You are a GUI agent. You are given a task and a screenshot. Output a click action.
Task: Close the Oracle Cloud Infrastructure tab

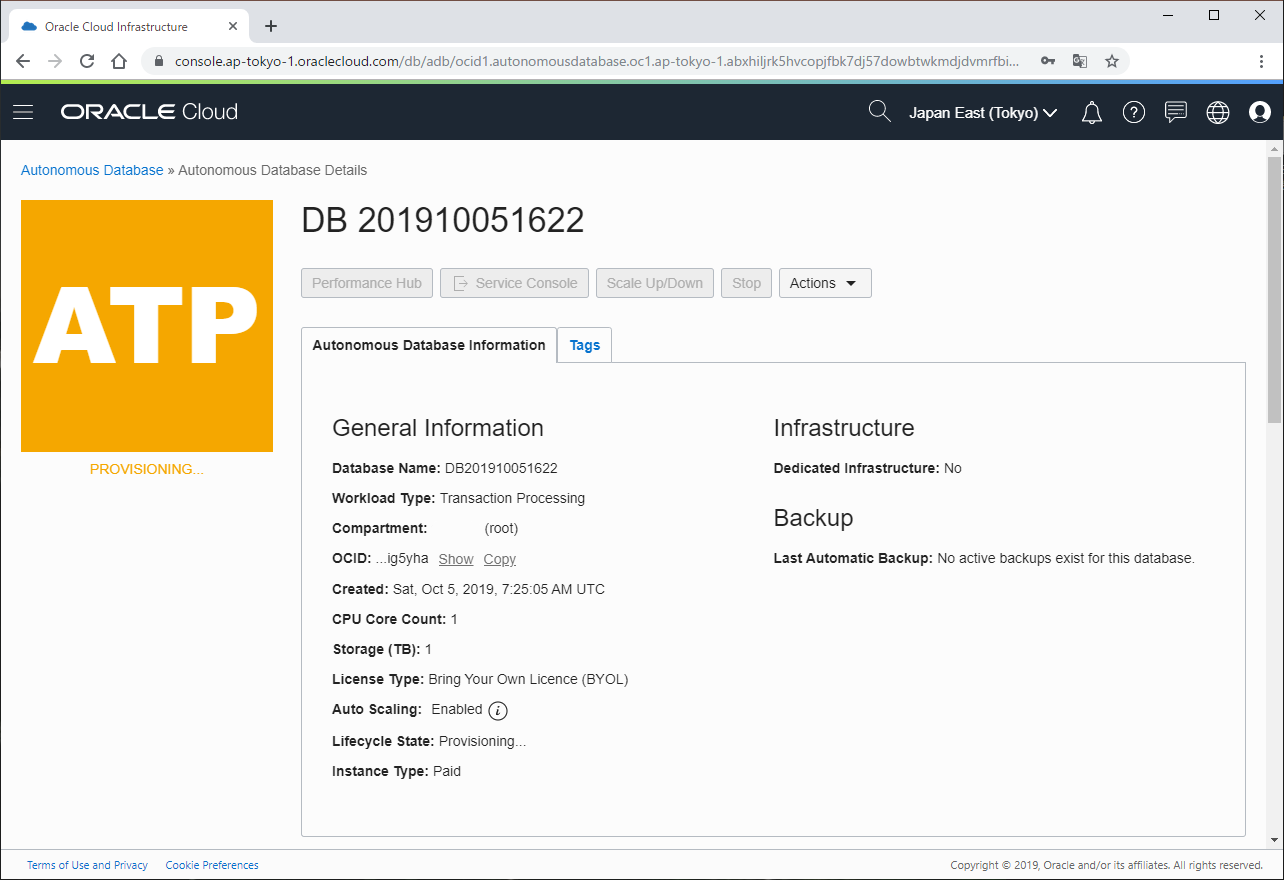pyautogui.click(x=232, y=26)
